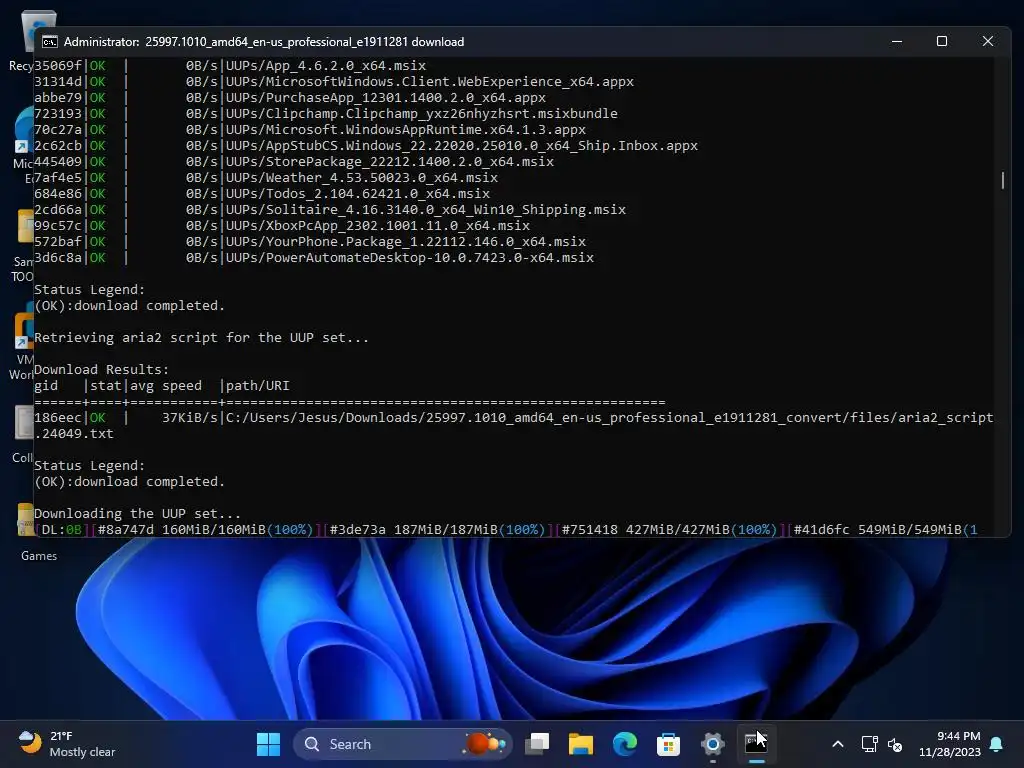
Task: Click the #3de73a 187MiB/187MiB progress entry
Action: click(x=438, y=530)
